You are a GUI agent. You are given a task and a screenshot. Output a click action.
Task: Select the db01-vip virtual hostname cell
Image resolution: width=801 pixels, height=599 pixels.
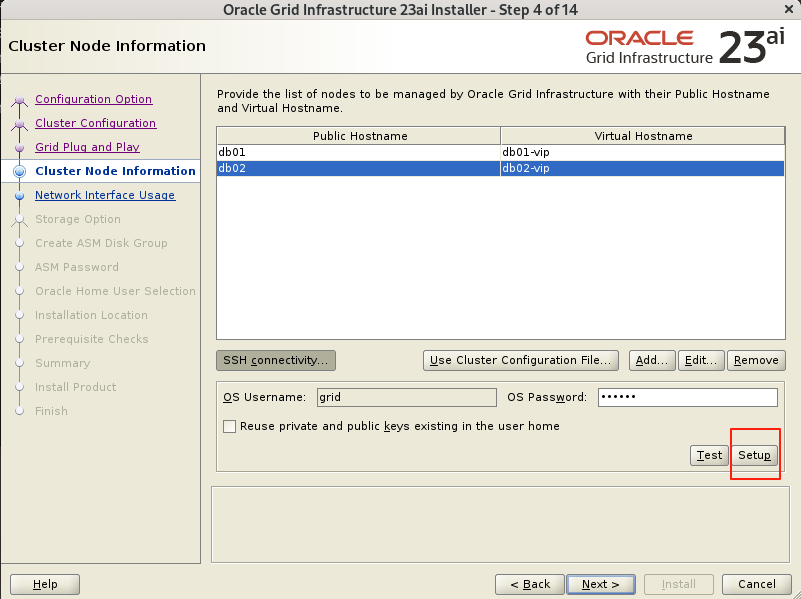click(x=643, y=152)
